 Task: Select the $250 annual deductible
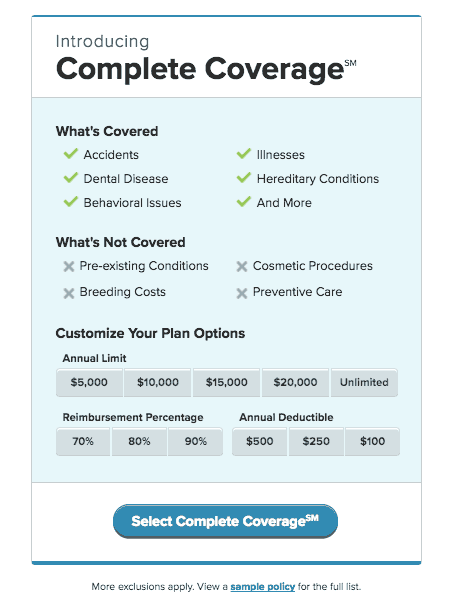click(x=316, y=441)
